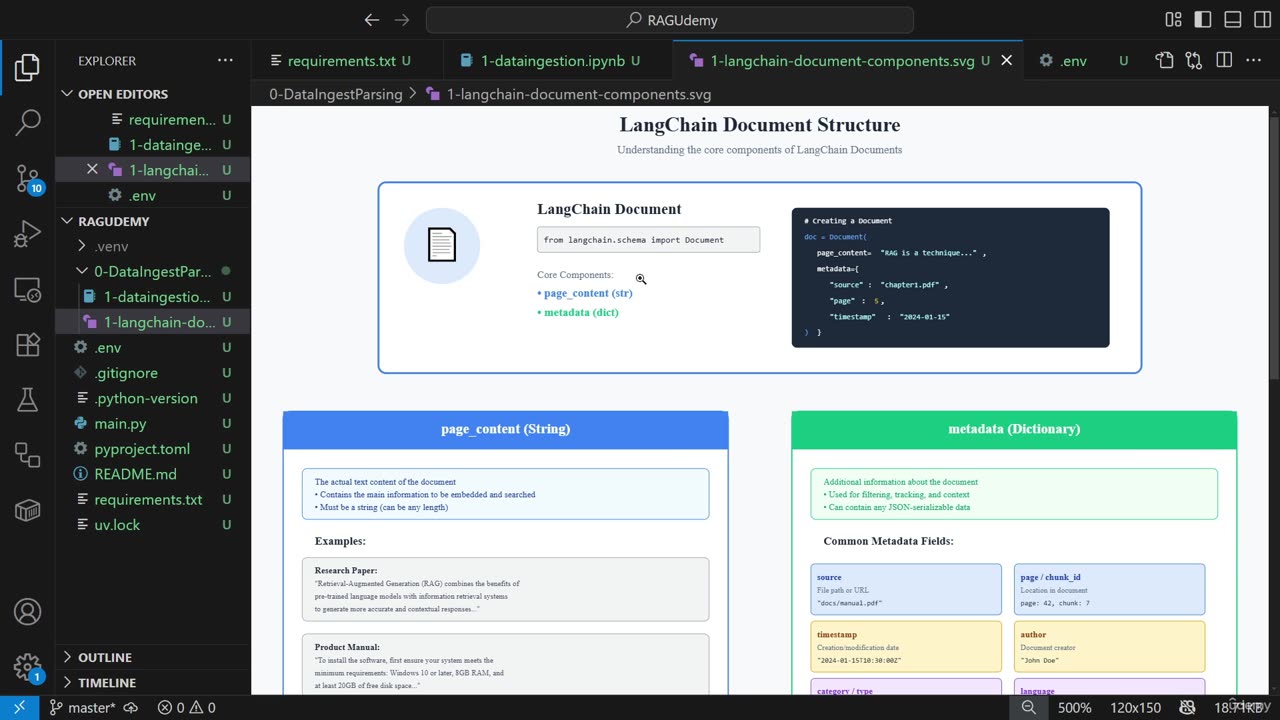Screen dimensions: 1280x720
Task: Toggle the bottom panel
Action: click(x=1232, y=20)
